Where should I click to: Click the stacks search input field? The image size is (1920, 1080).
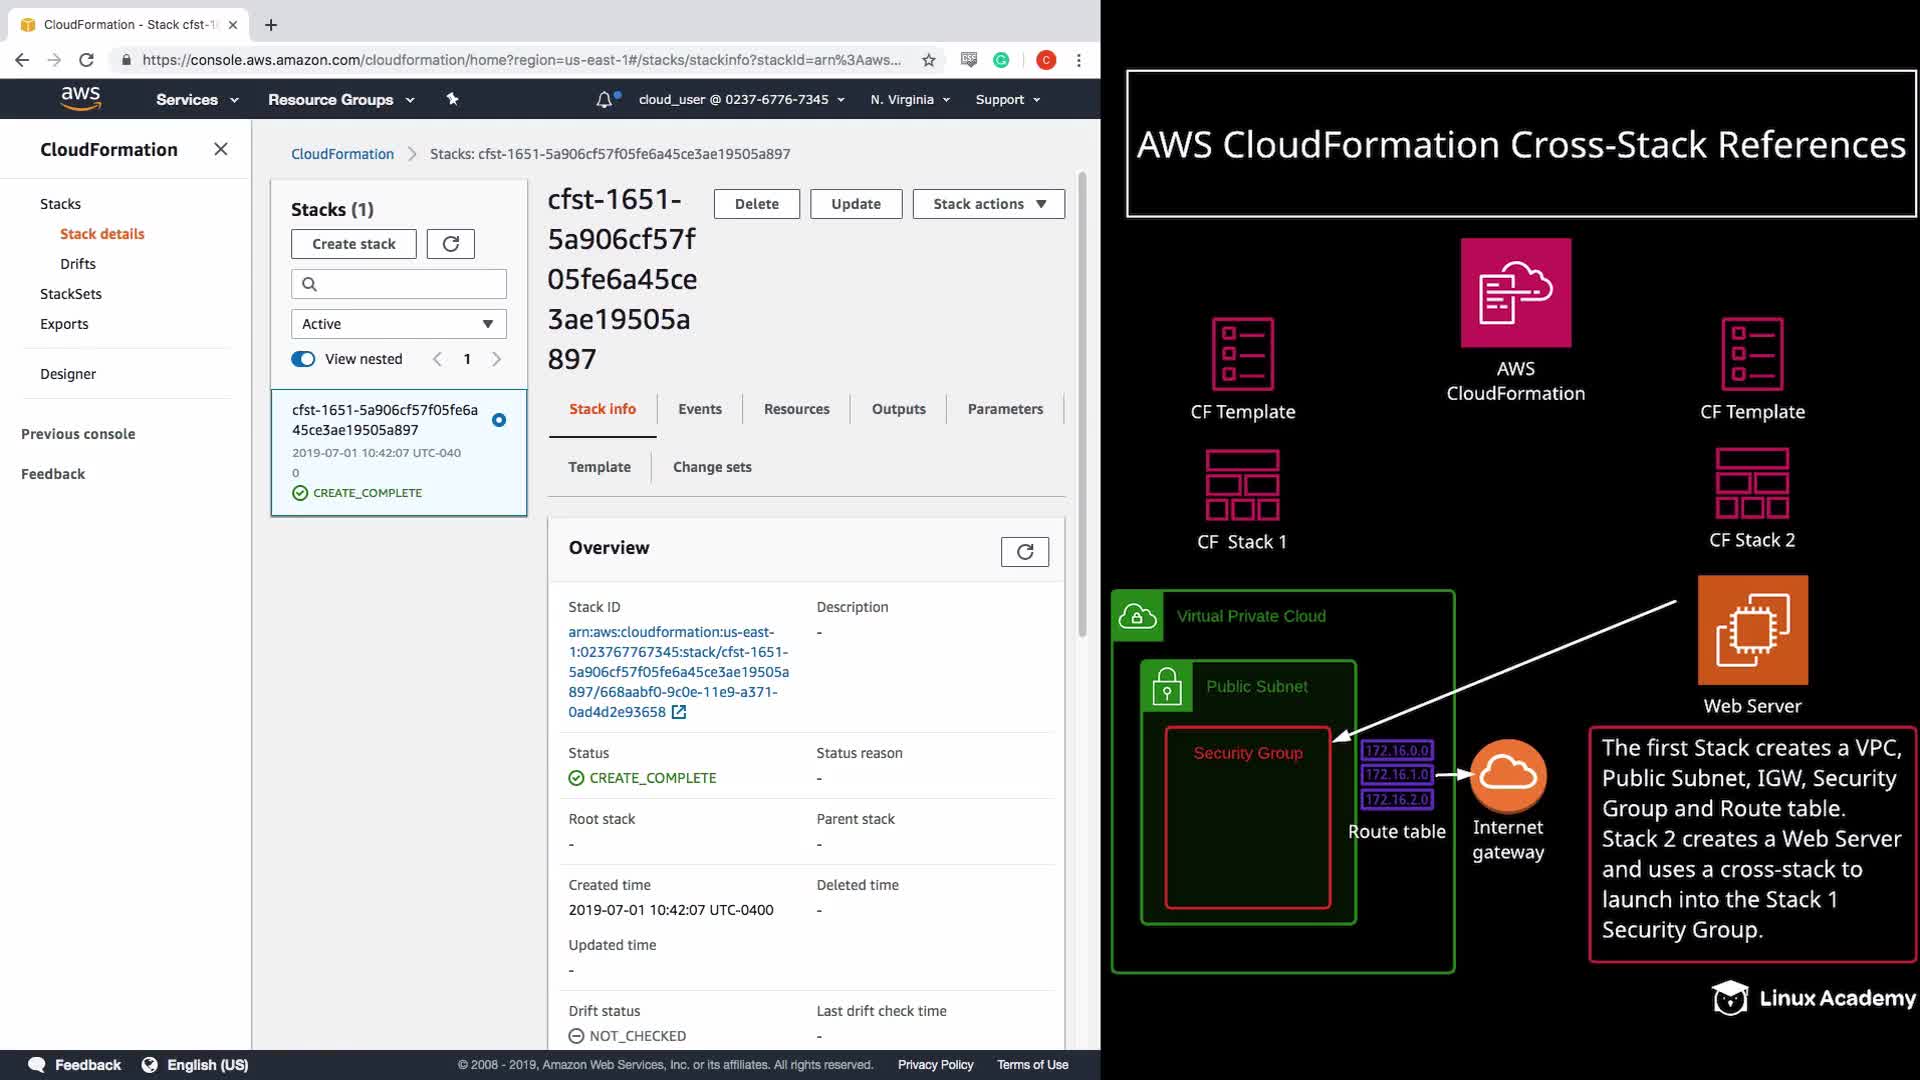(410, 284)
